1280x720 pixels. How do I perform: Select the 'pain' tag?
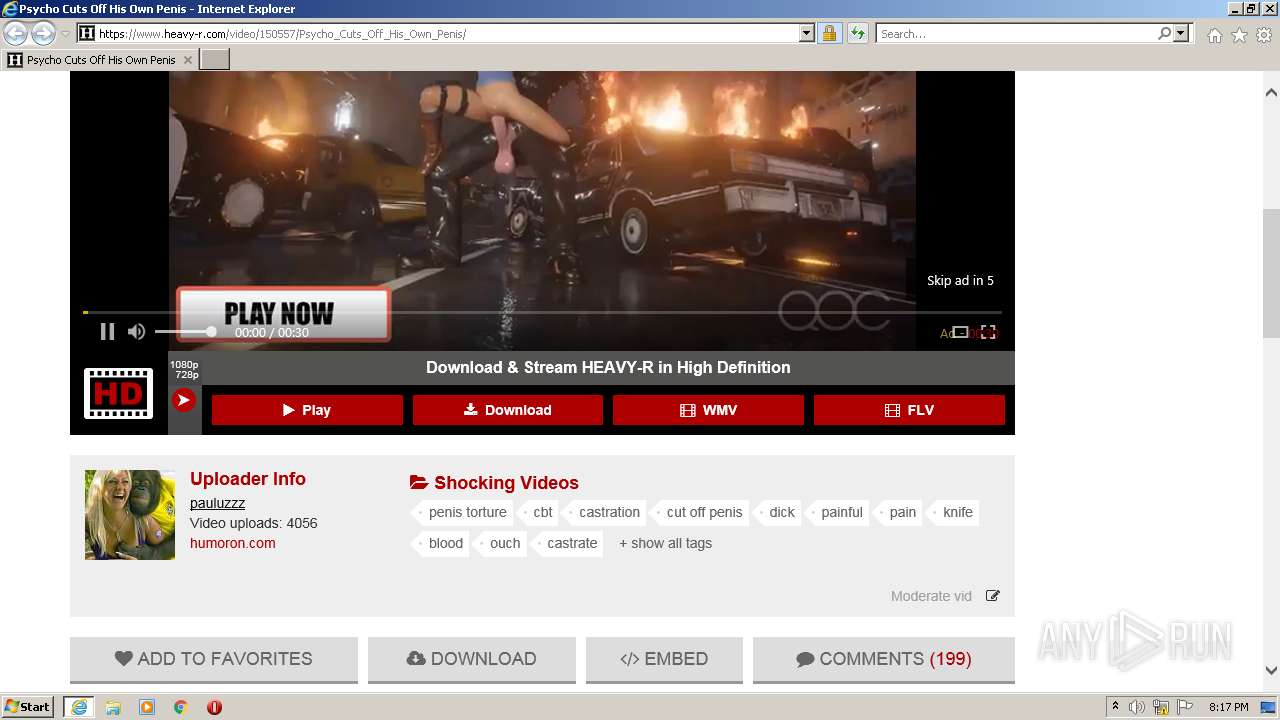pos(901,512)
